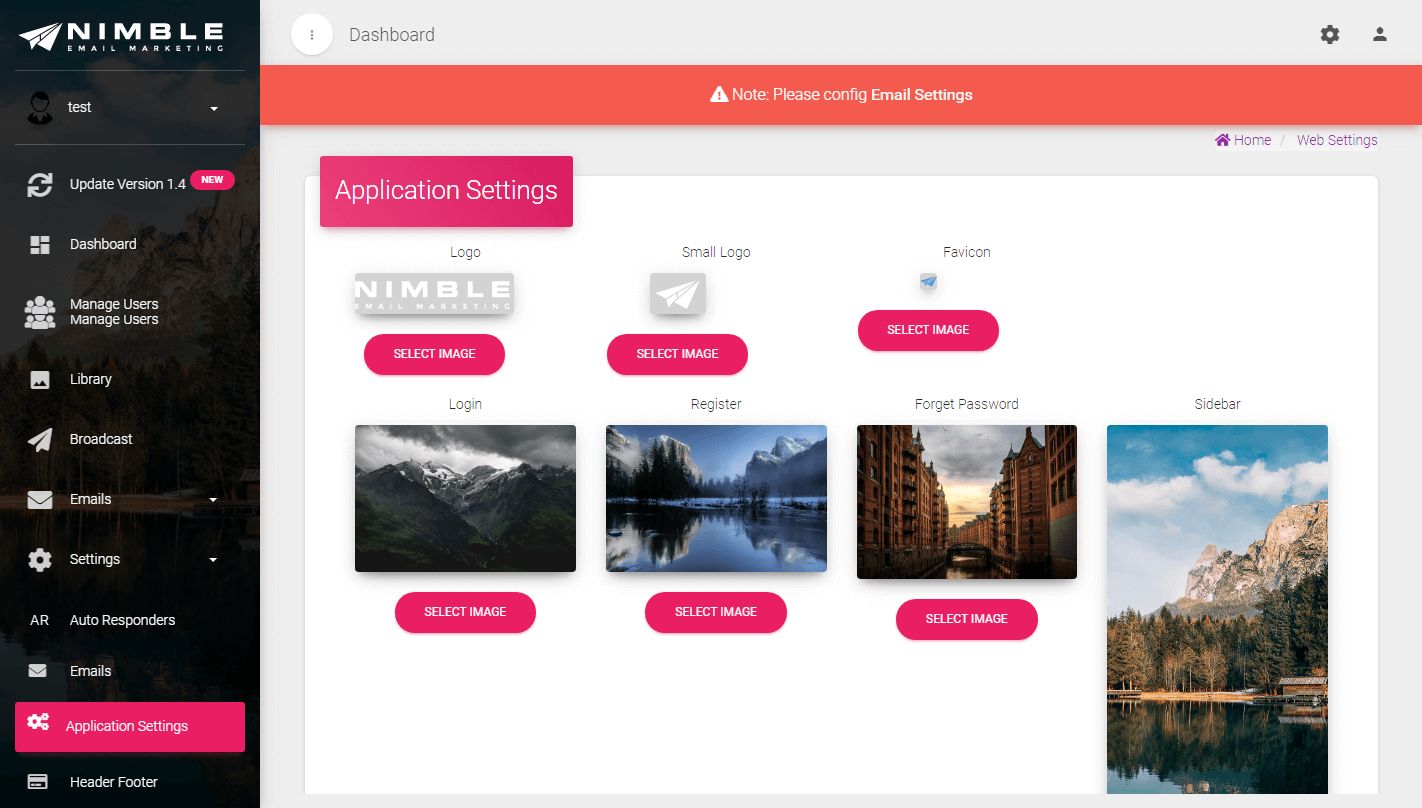Select Application Settings in the sidebar
The image size is (1422, 808).
pyautogui.click(x=127, y=727)
